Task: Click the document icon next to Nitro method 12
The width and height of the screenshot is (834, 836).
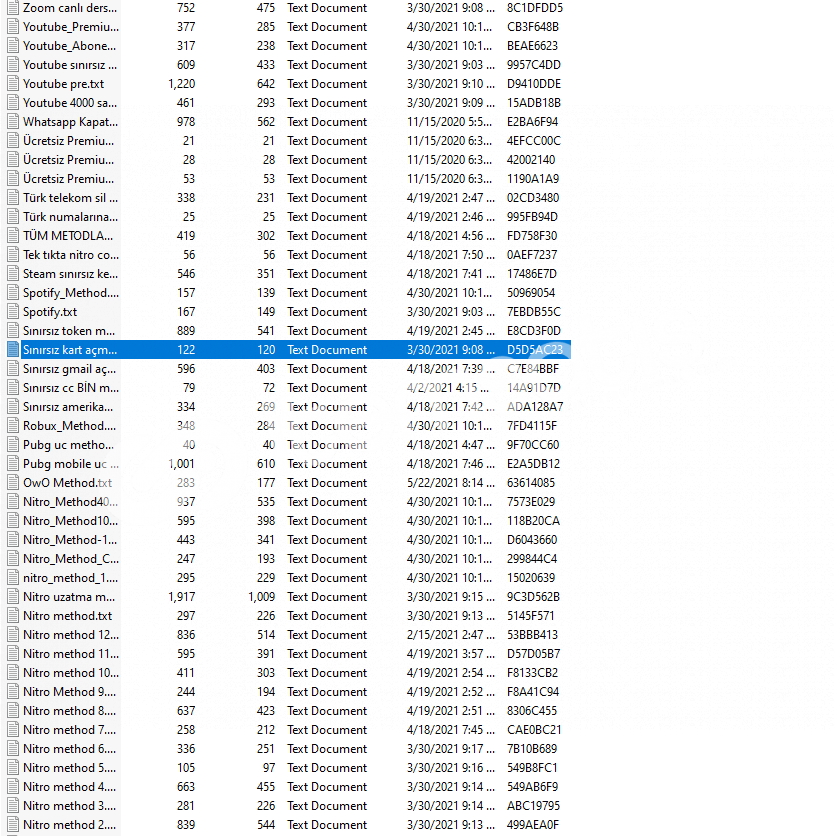Action: [x=13, y=634]
